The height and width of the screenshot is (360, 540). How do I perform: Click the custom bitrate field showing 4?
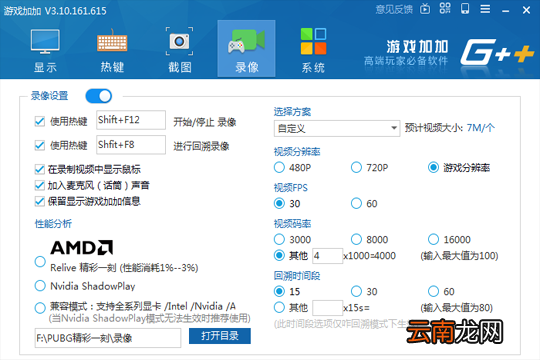[x=328, y=256]
